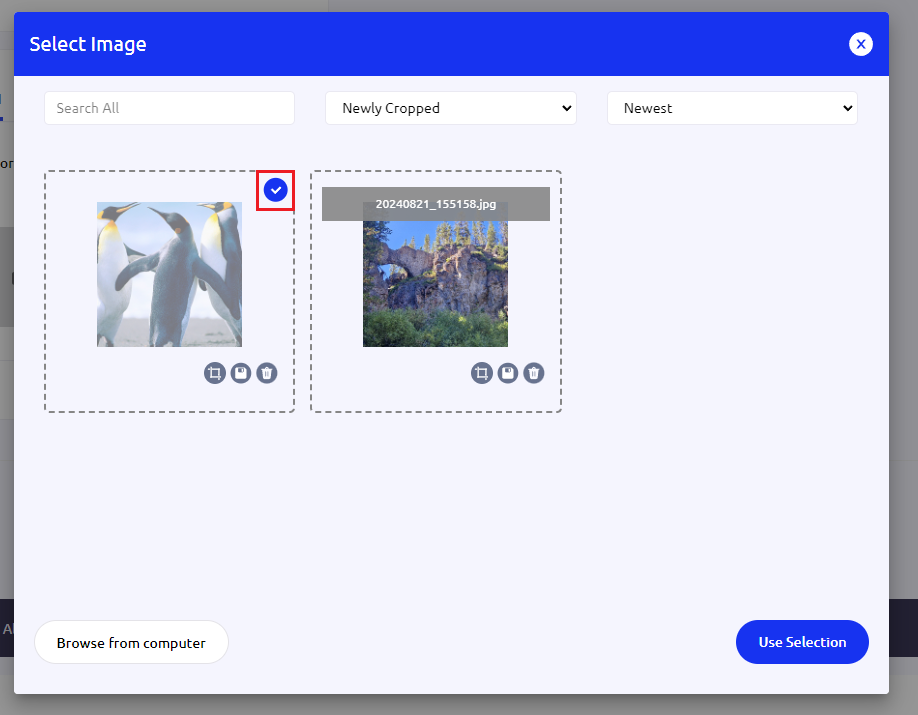918x715 pixels.
Task: Click crop icon for 20240821_155158.jpg
Action: pyautogui.click(x=481, y=373)
